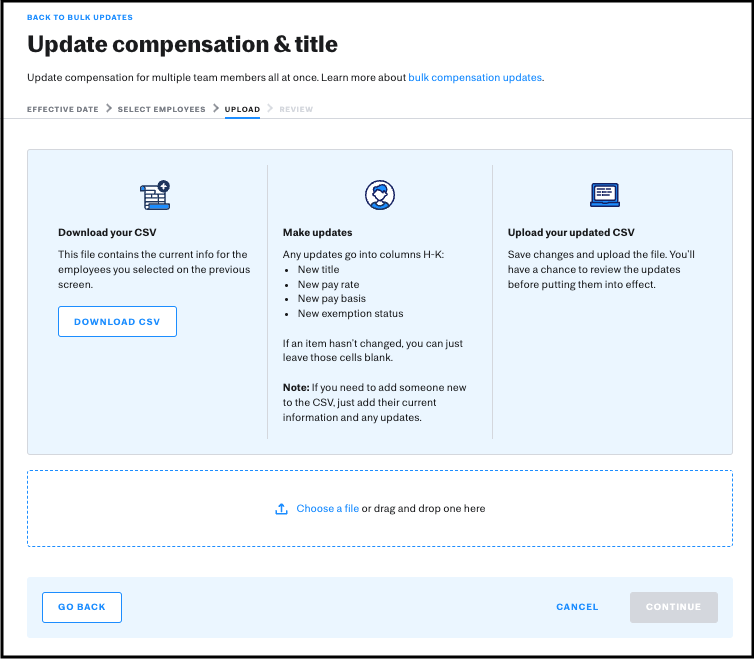Screen dimensions: 754x659
Task: Click the laptop icon above Upload your updated CSV
Action: coord(605,195)
